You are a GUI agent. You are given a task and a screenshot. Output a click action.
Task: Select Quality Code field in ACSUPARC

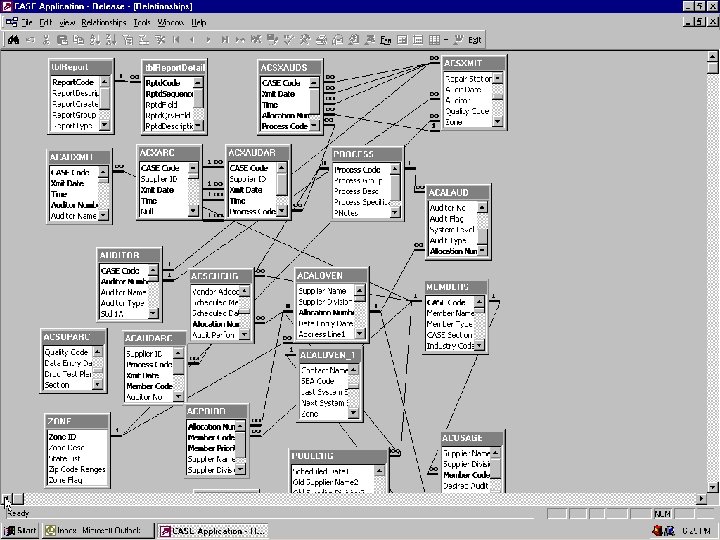tap(68, 352)
